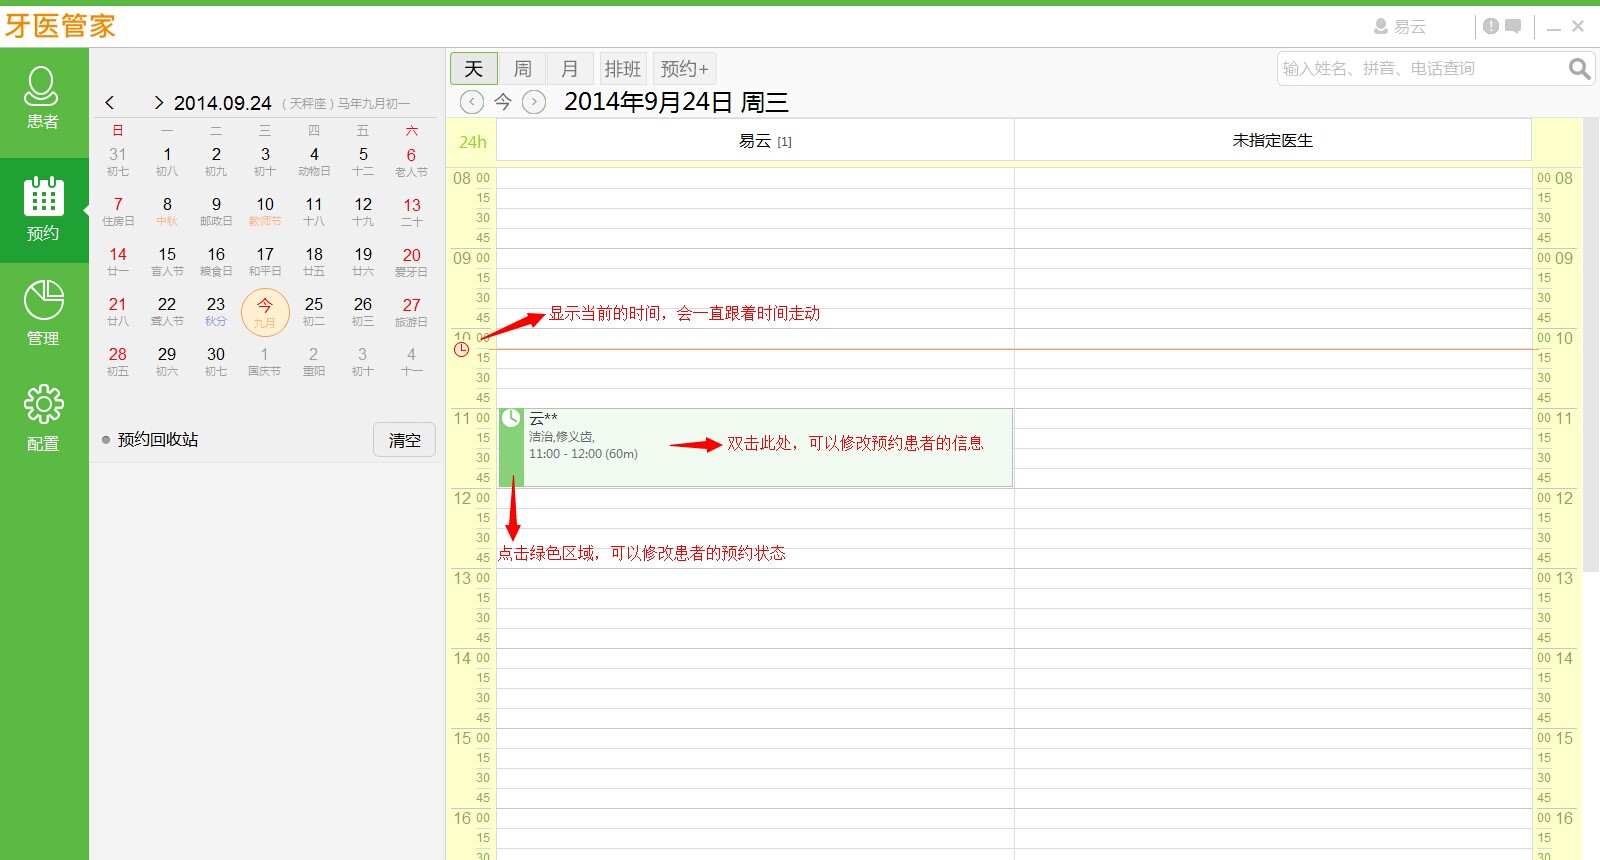Screen dimensions: 1600x860
Task: Click the clock icon on the appointment
Action: (511, 419)
